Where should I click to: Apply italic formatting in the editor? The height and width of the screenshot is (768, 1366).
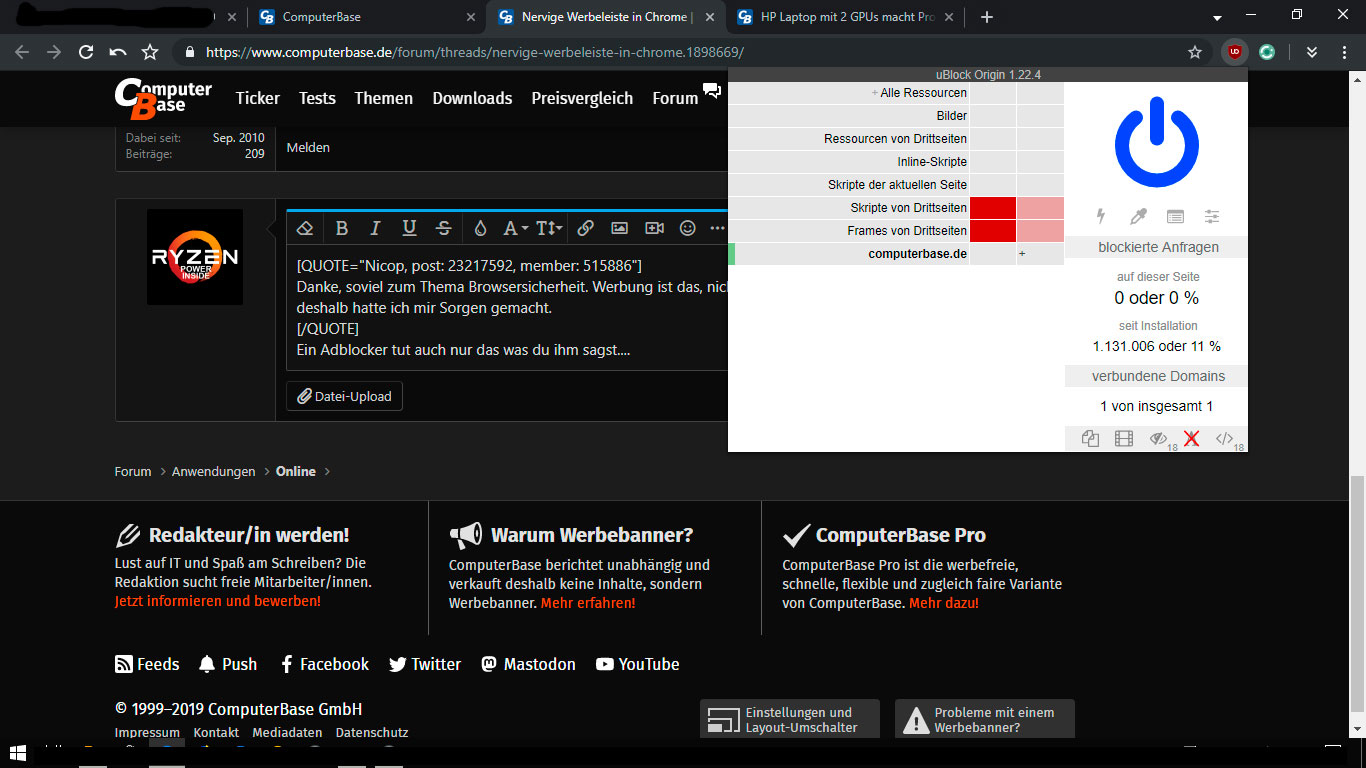[x=375, y=228]
